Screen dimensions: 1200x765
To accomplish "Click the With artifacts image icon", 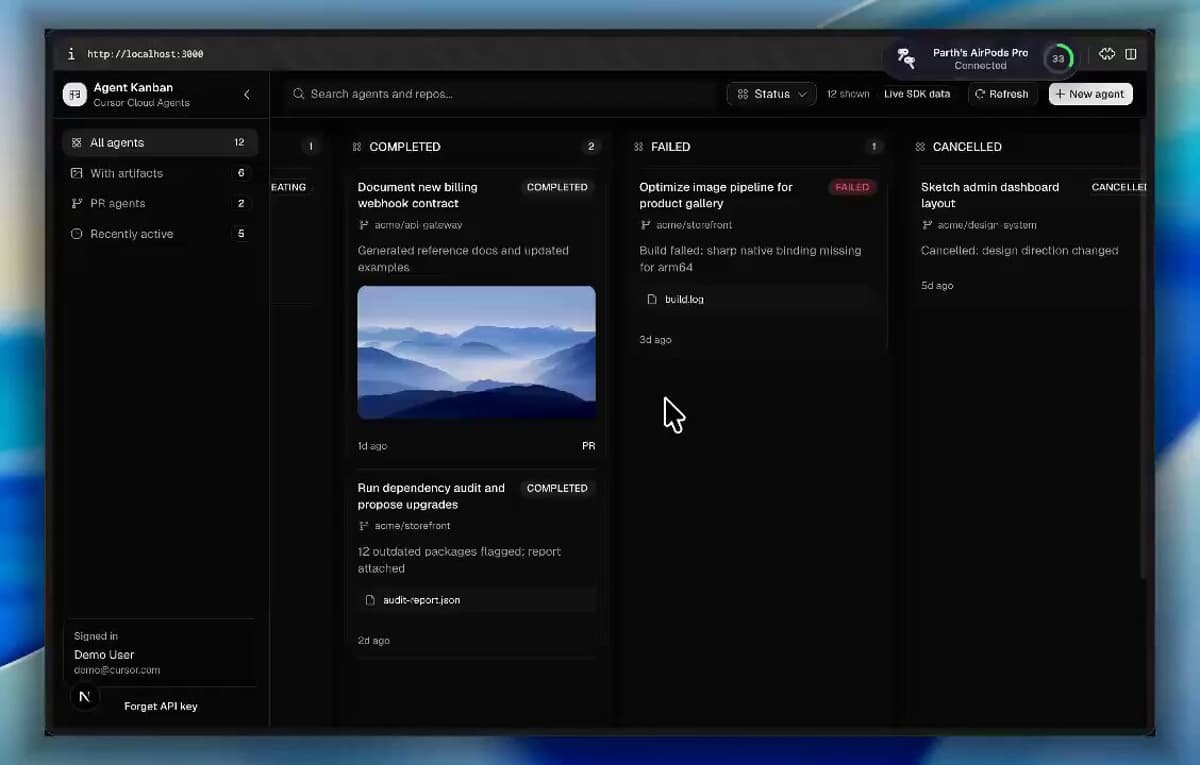I will pos(77,173).
